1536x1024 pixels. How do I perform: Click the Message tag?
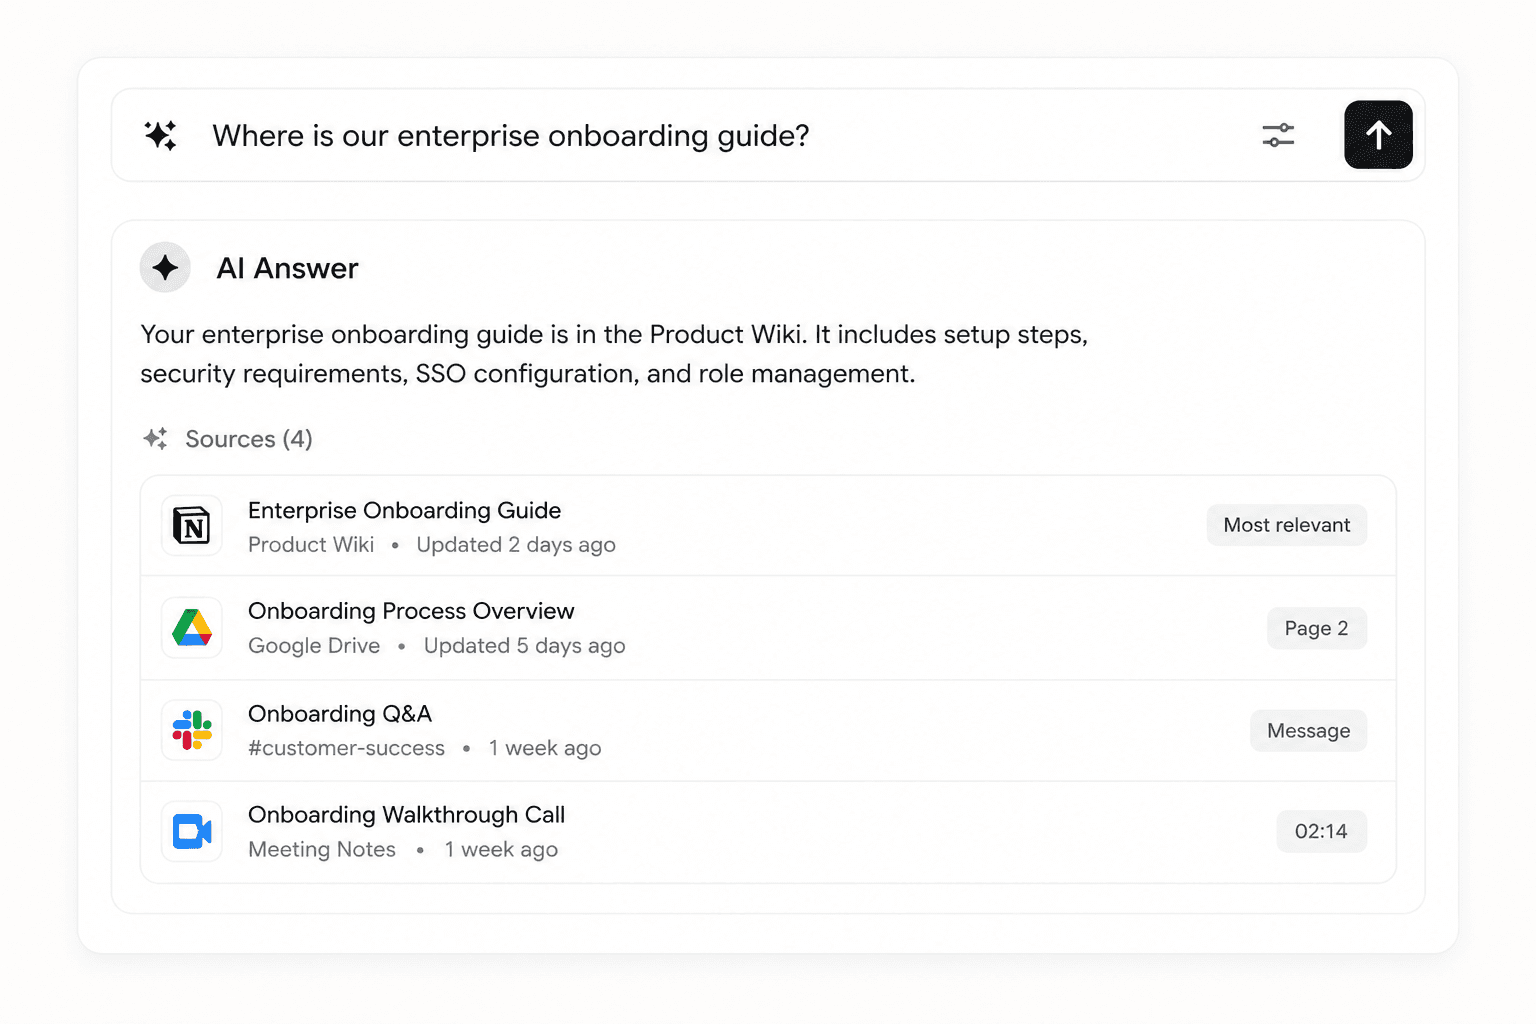pyautogui.click(x=1308, y=731)
